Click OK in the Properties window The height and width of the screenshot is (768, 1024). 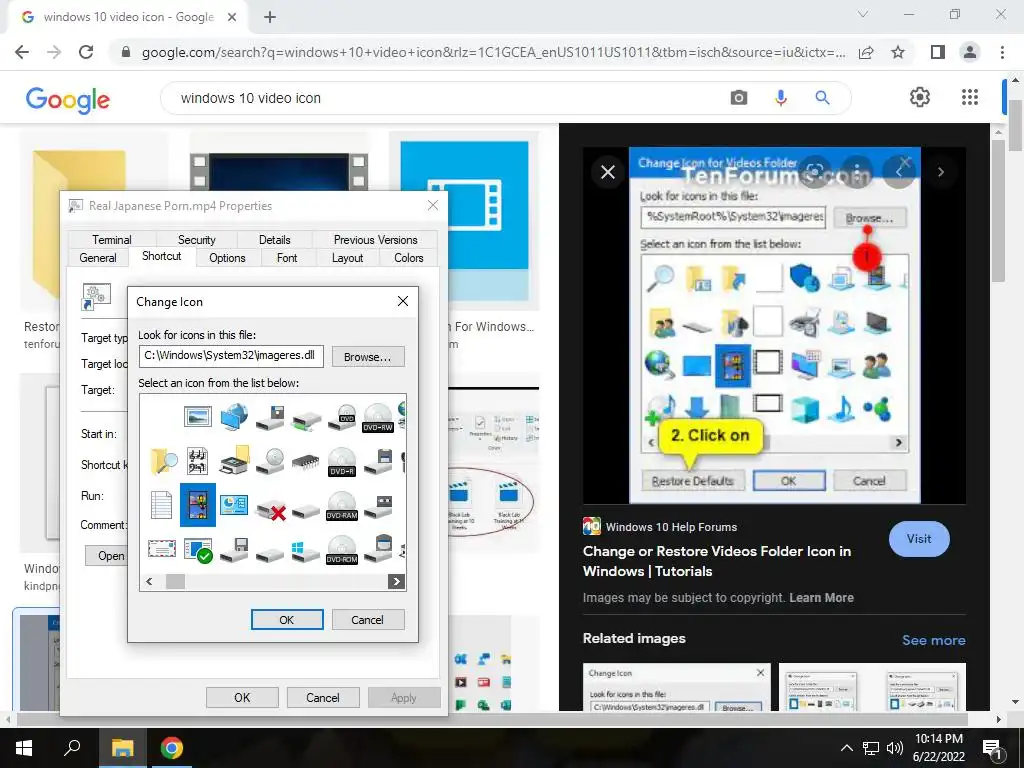coord(242,697)
